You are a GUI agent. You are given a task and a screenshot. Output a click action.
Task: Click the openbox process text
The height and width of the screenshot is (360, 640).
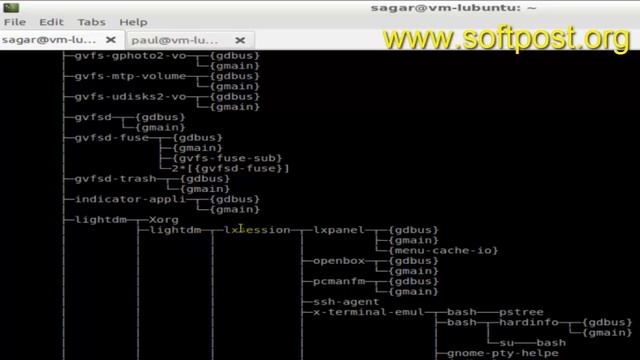tap(339, 261)
